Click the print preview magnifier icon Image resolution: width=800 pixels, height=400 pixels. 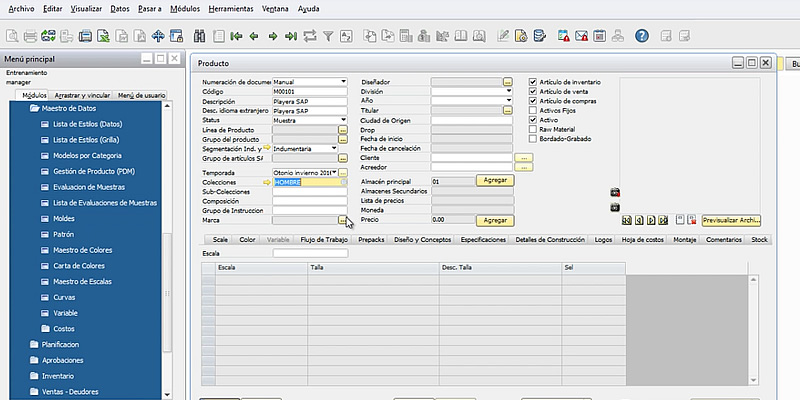10,36
